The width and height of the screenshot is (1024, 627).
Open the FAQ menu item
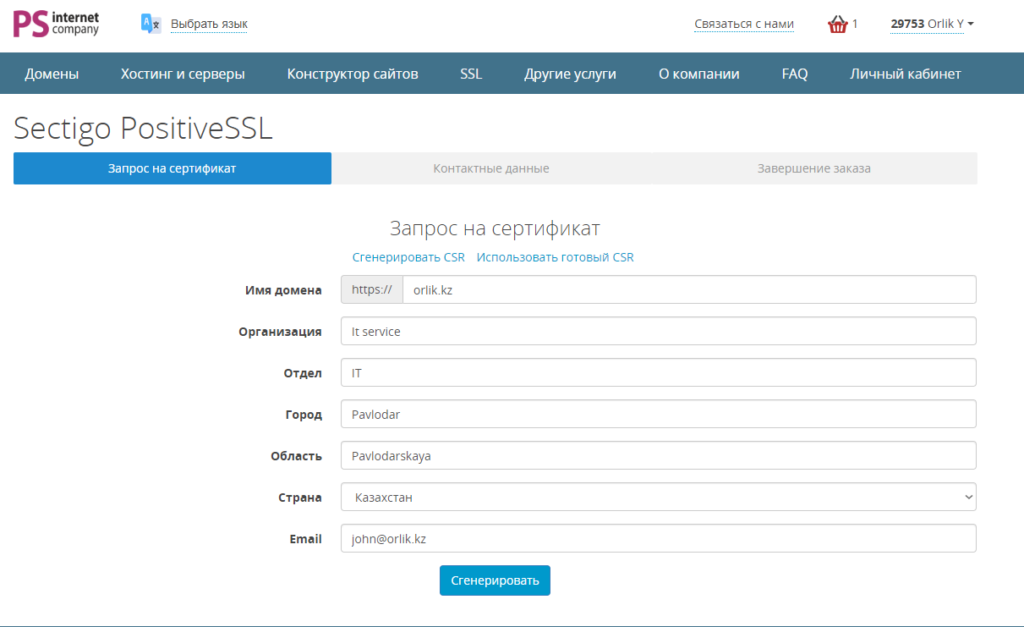pyautogui.click(x=795, y=74)
